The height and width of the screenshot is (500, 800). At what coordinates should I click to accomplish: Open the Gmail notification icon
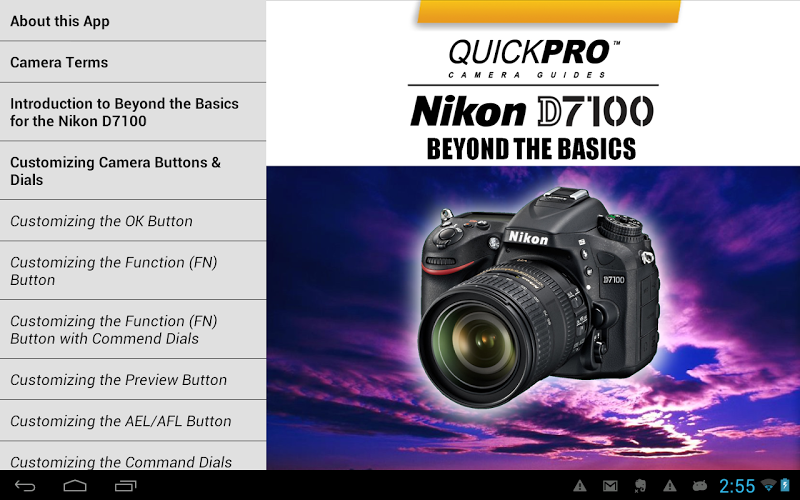pyautogui.click(x=610, y=486)
